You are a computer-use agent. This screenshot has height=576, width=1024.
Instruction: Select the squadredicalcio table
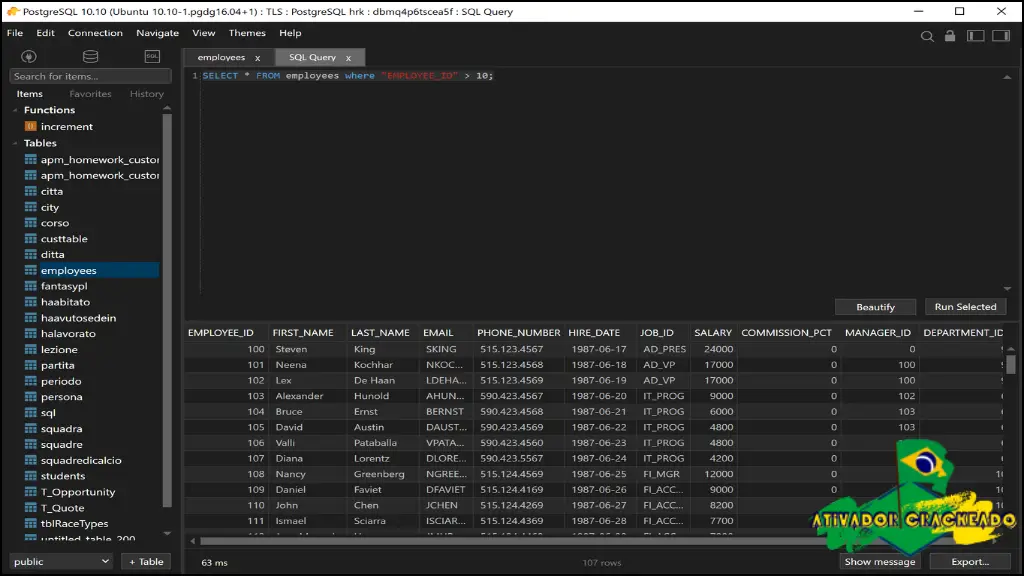pyautogui.click(x=81, y=460)
